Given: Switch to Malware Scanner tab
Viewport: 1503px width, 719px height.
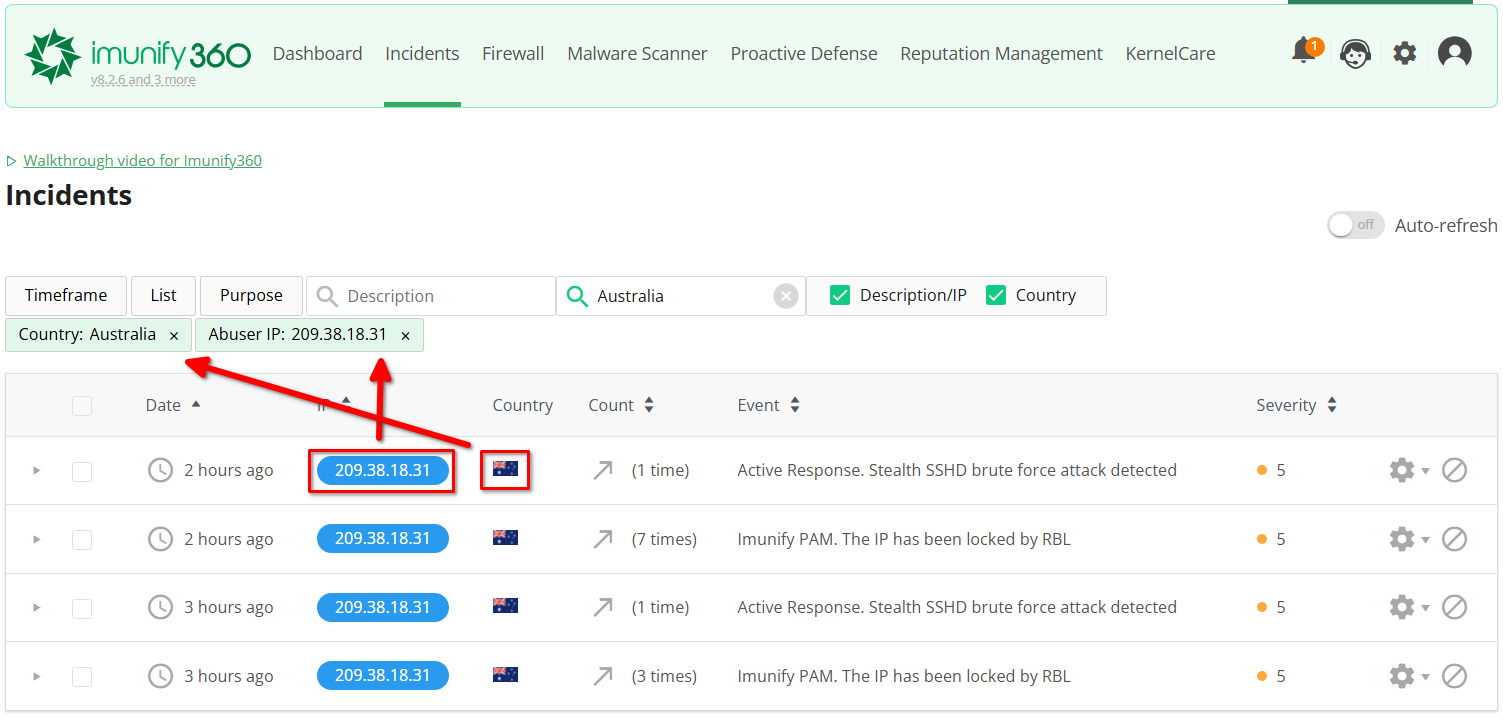Looking at the screenshot, I should click(x=637, y=54).
